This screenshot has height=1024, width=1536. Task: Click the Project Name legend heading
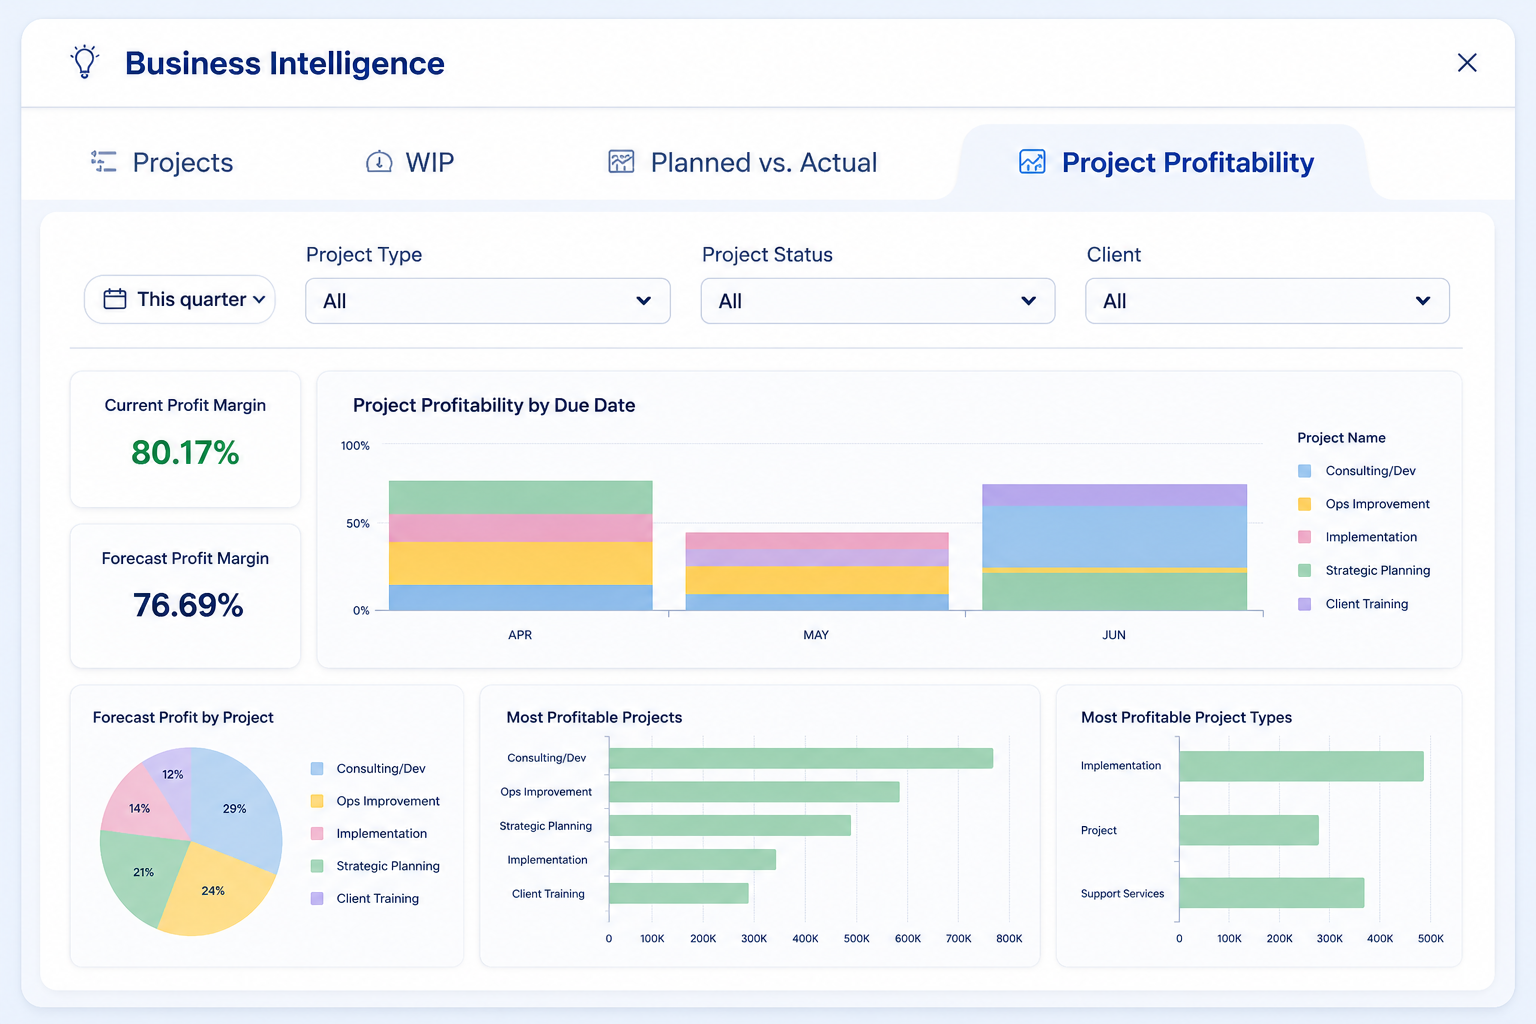click(x=1341, y=438)
